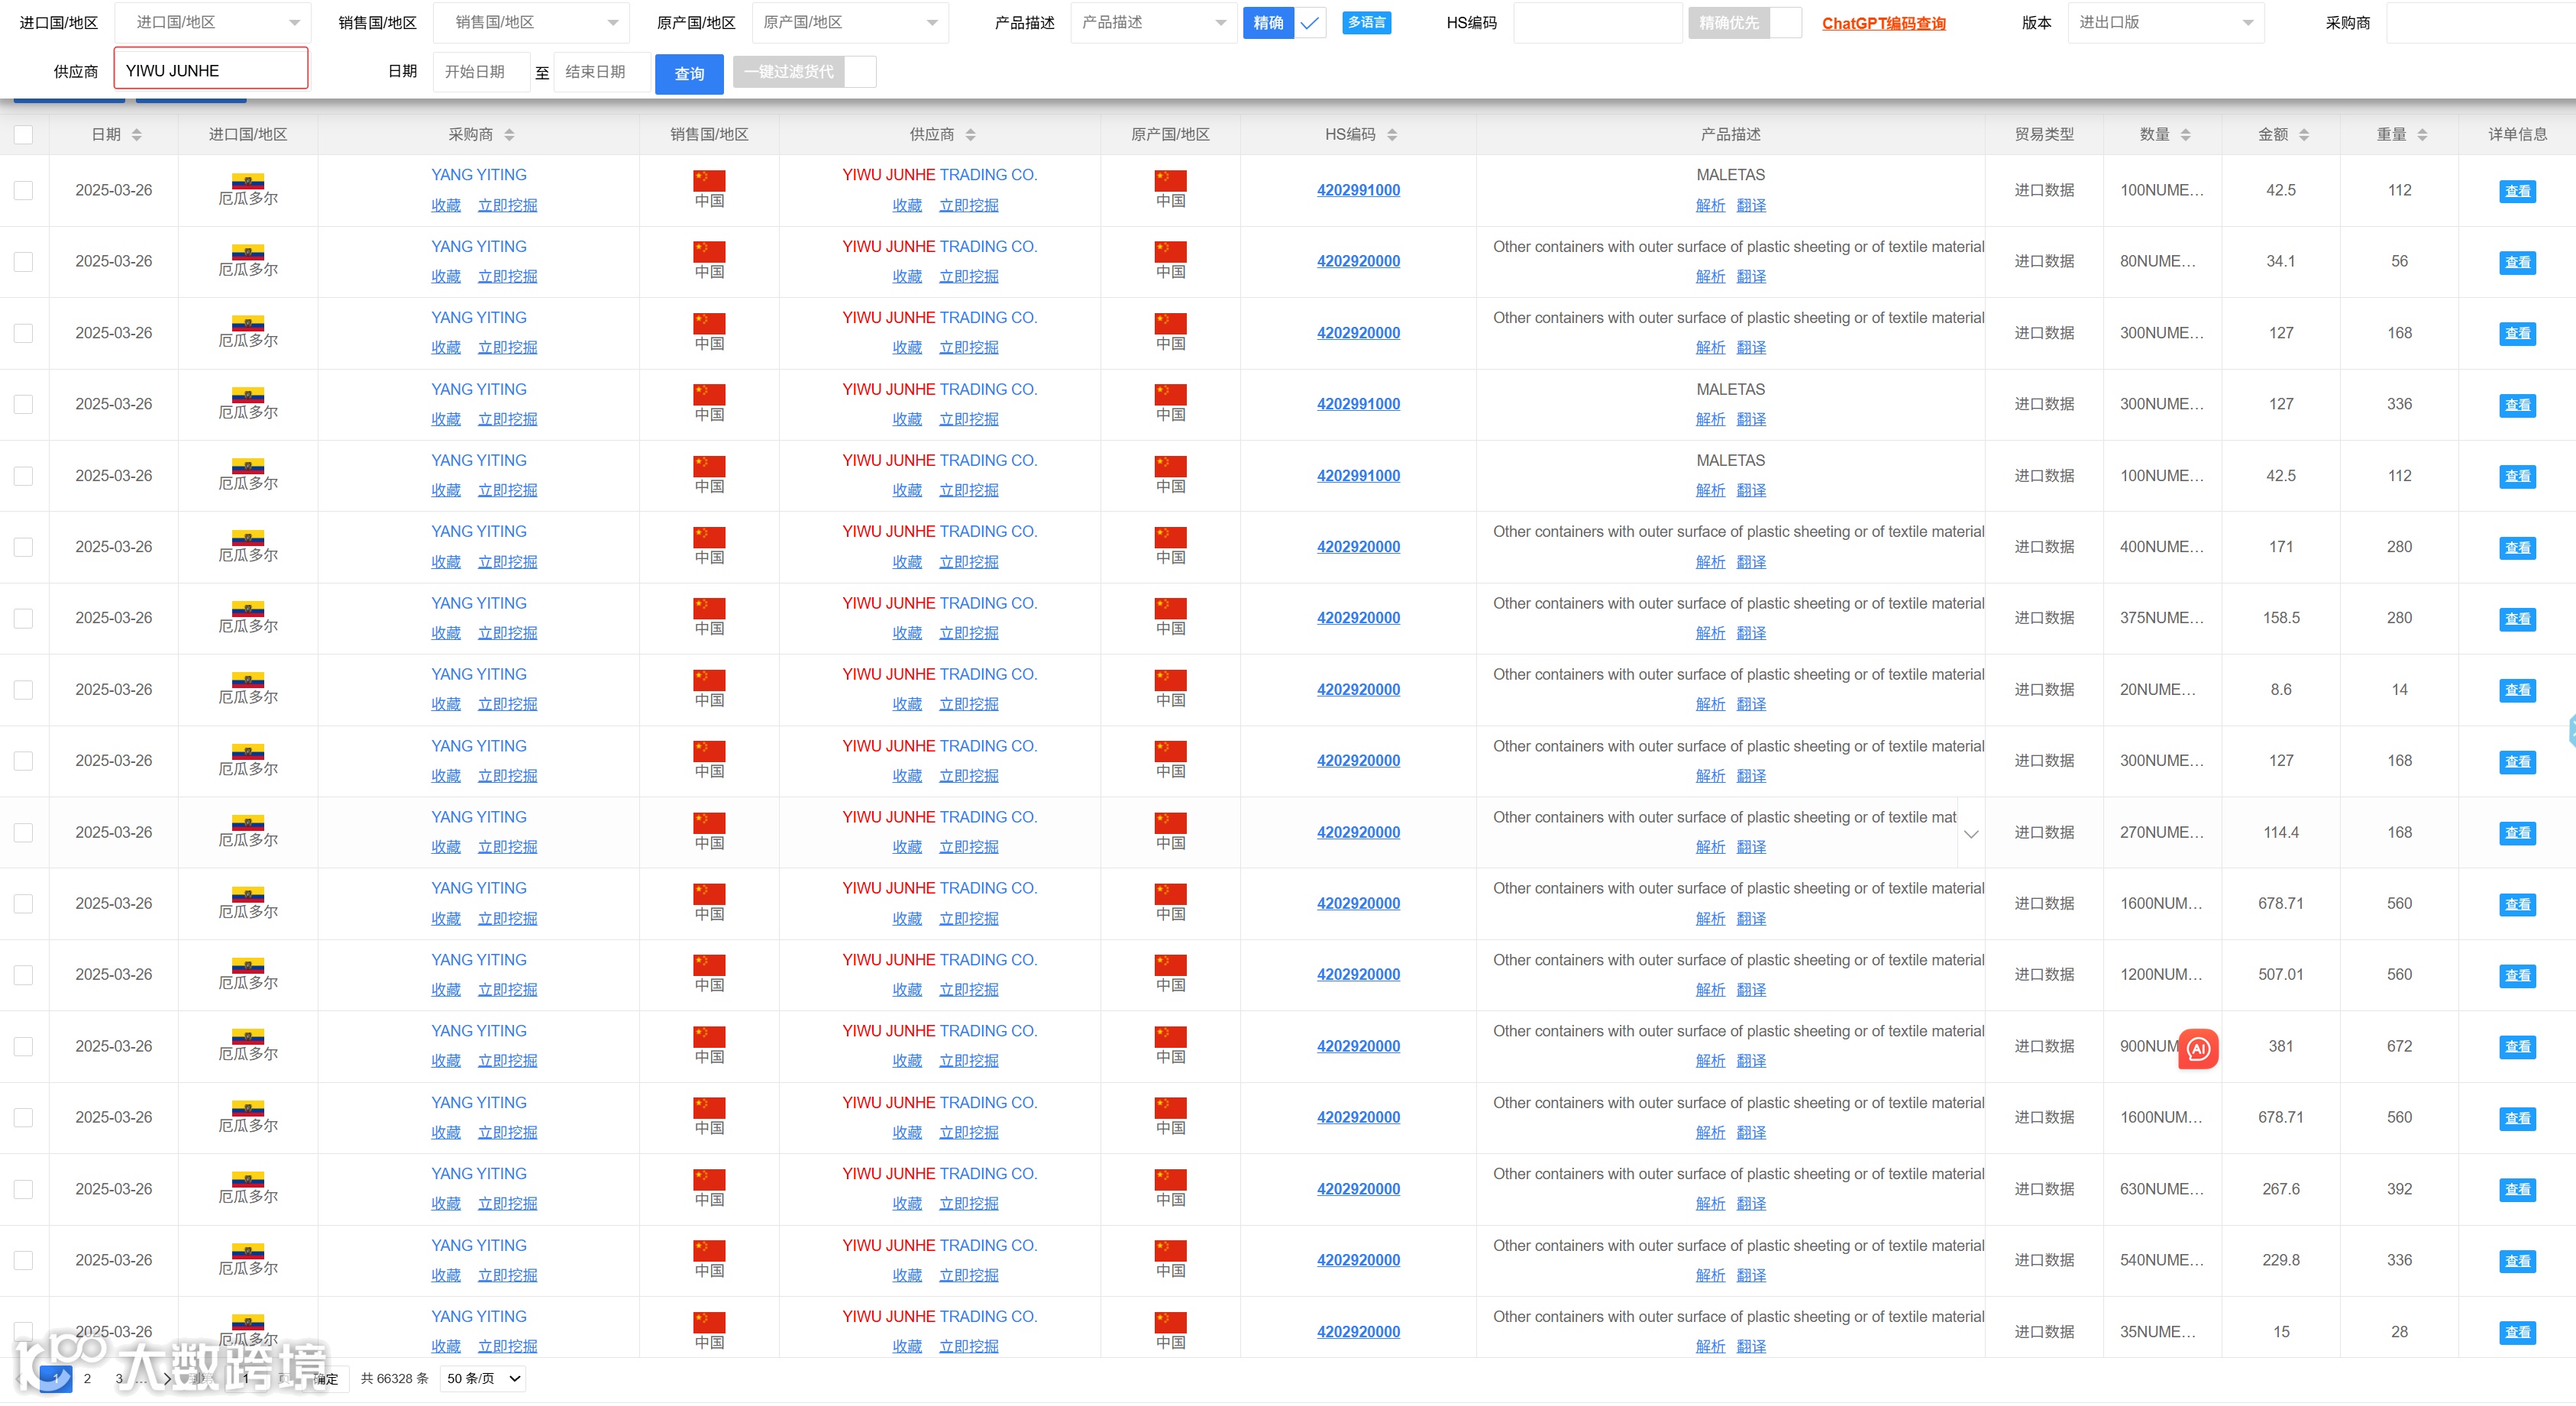The image size is (2576, 1406).
Task: Click the blue 查询 search button
Action: [x=688, y=74]
